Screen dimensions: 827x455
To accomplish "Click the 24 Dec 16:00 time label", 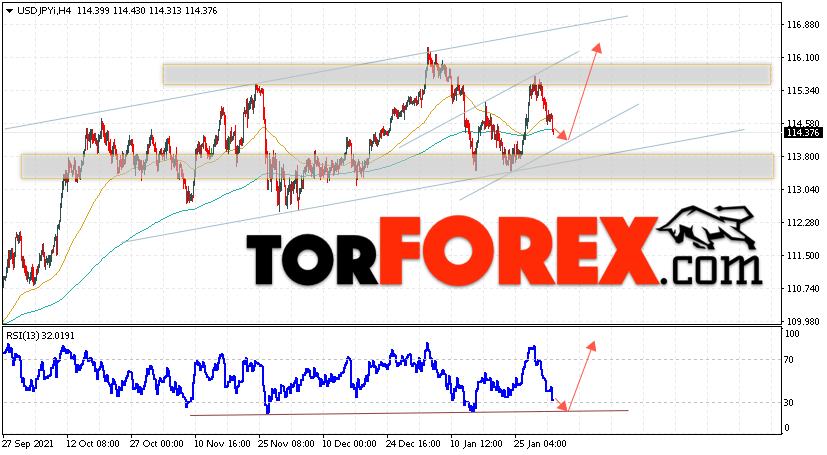I will click(415, 444).
